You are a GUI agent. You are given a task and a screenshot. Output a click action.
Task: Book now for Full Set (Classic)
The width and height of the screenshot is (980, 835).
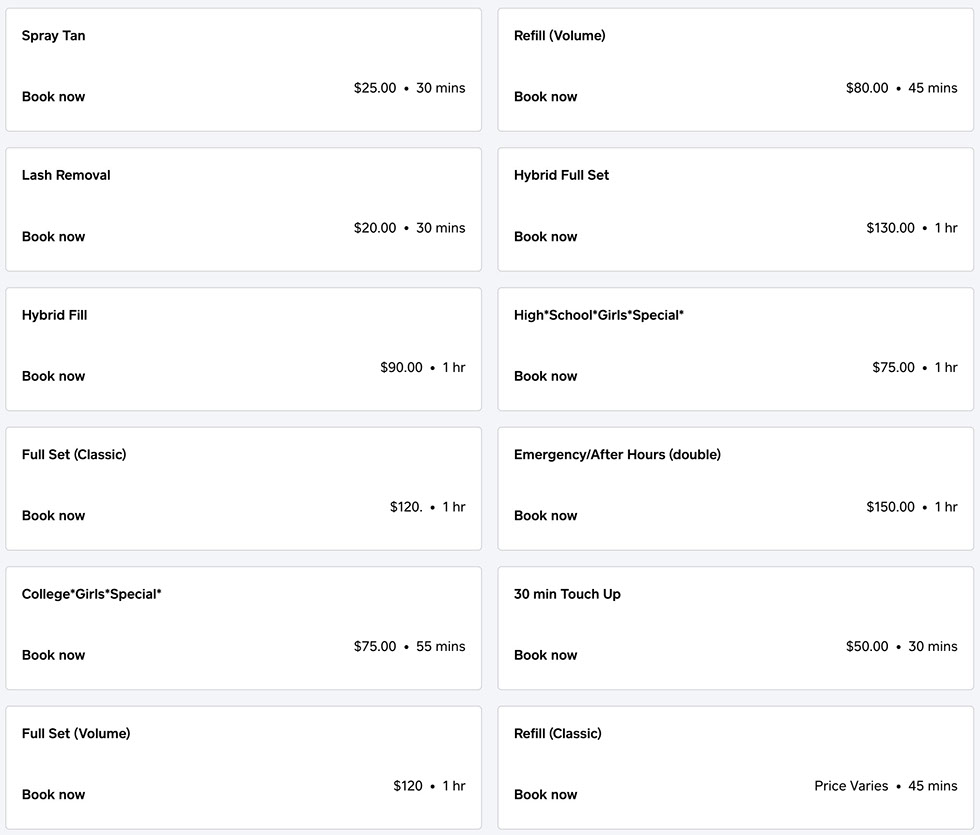click(x=53, y=516)
